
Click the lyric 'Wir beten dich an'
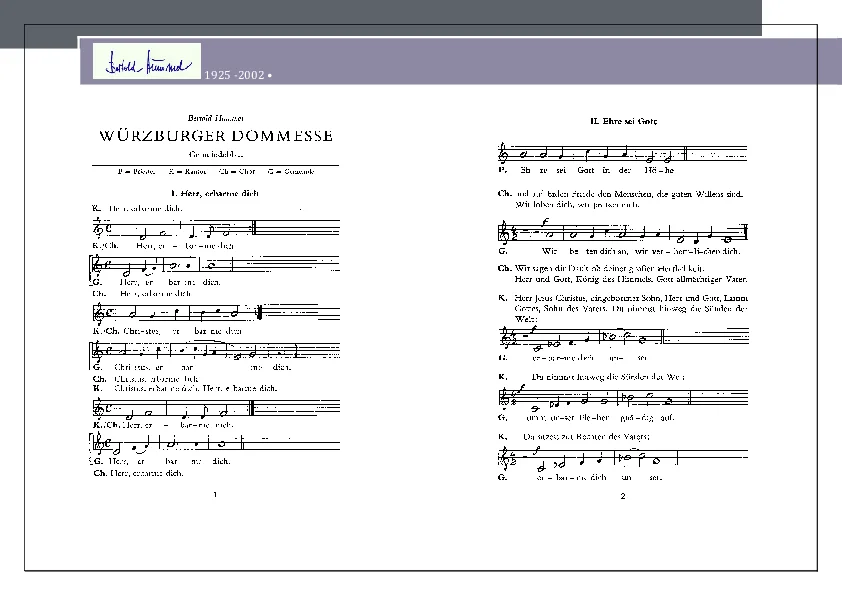[x=584, y=251]
